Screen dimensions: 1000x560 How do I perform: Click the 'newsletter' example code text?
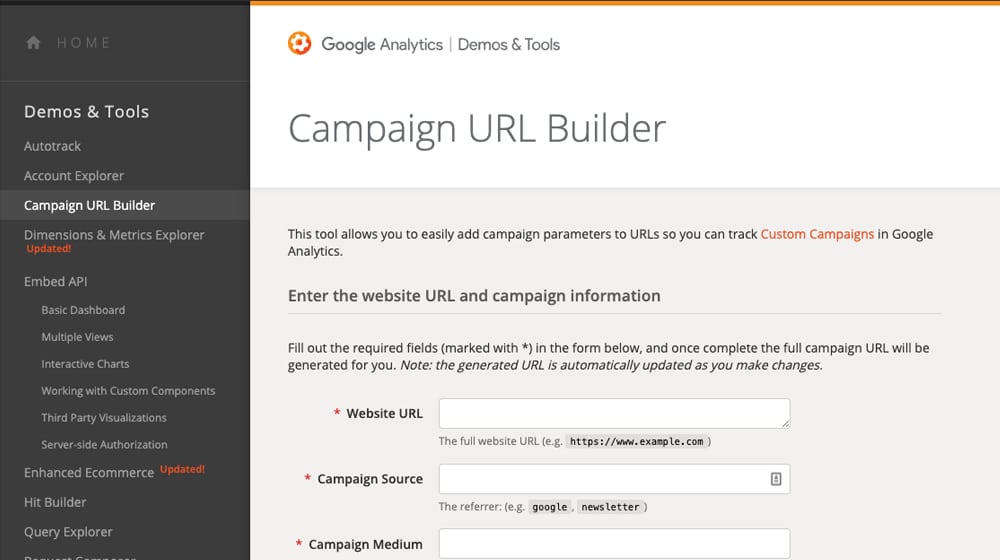(610, 507)
